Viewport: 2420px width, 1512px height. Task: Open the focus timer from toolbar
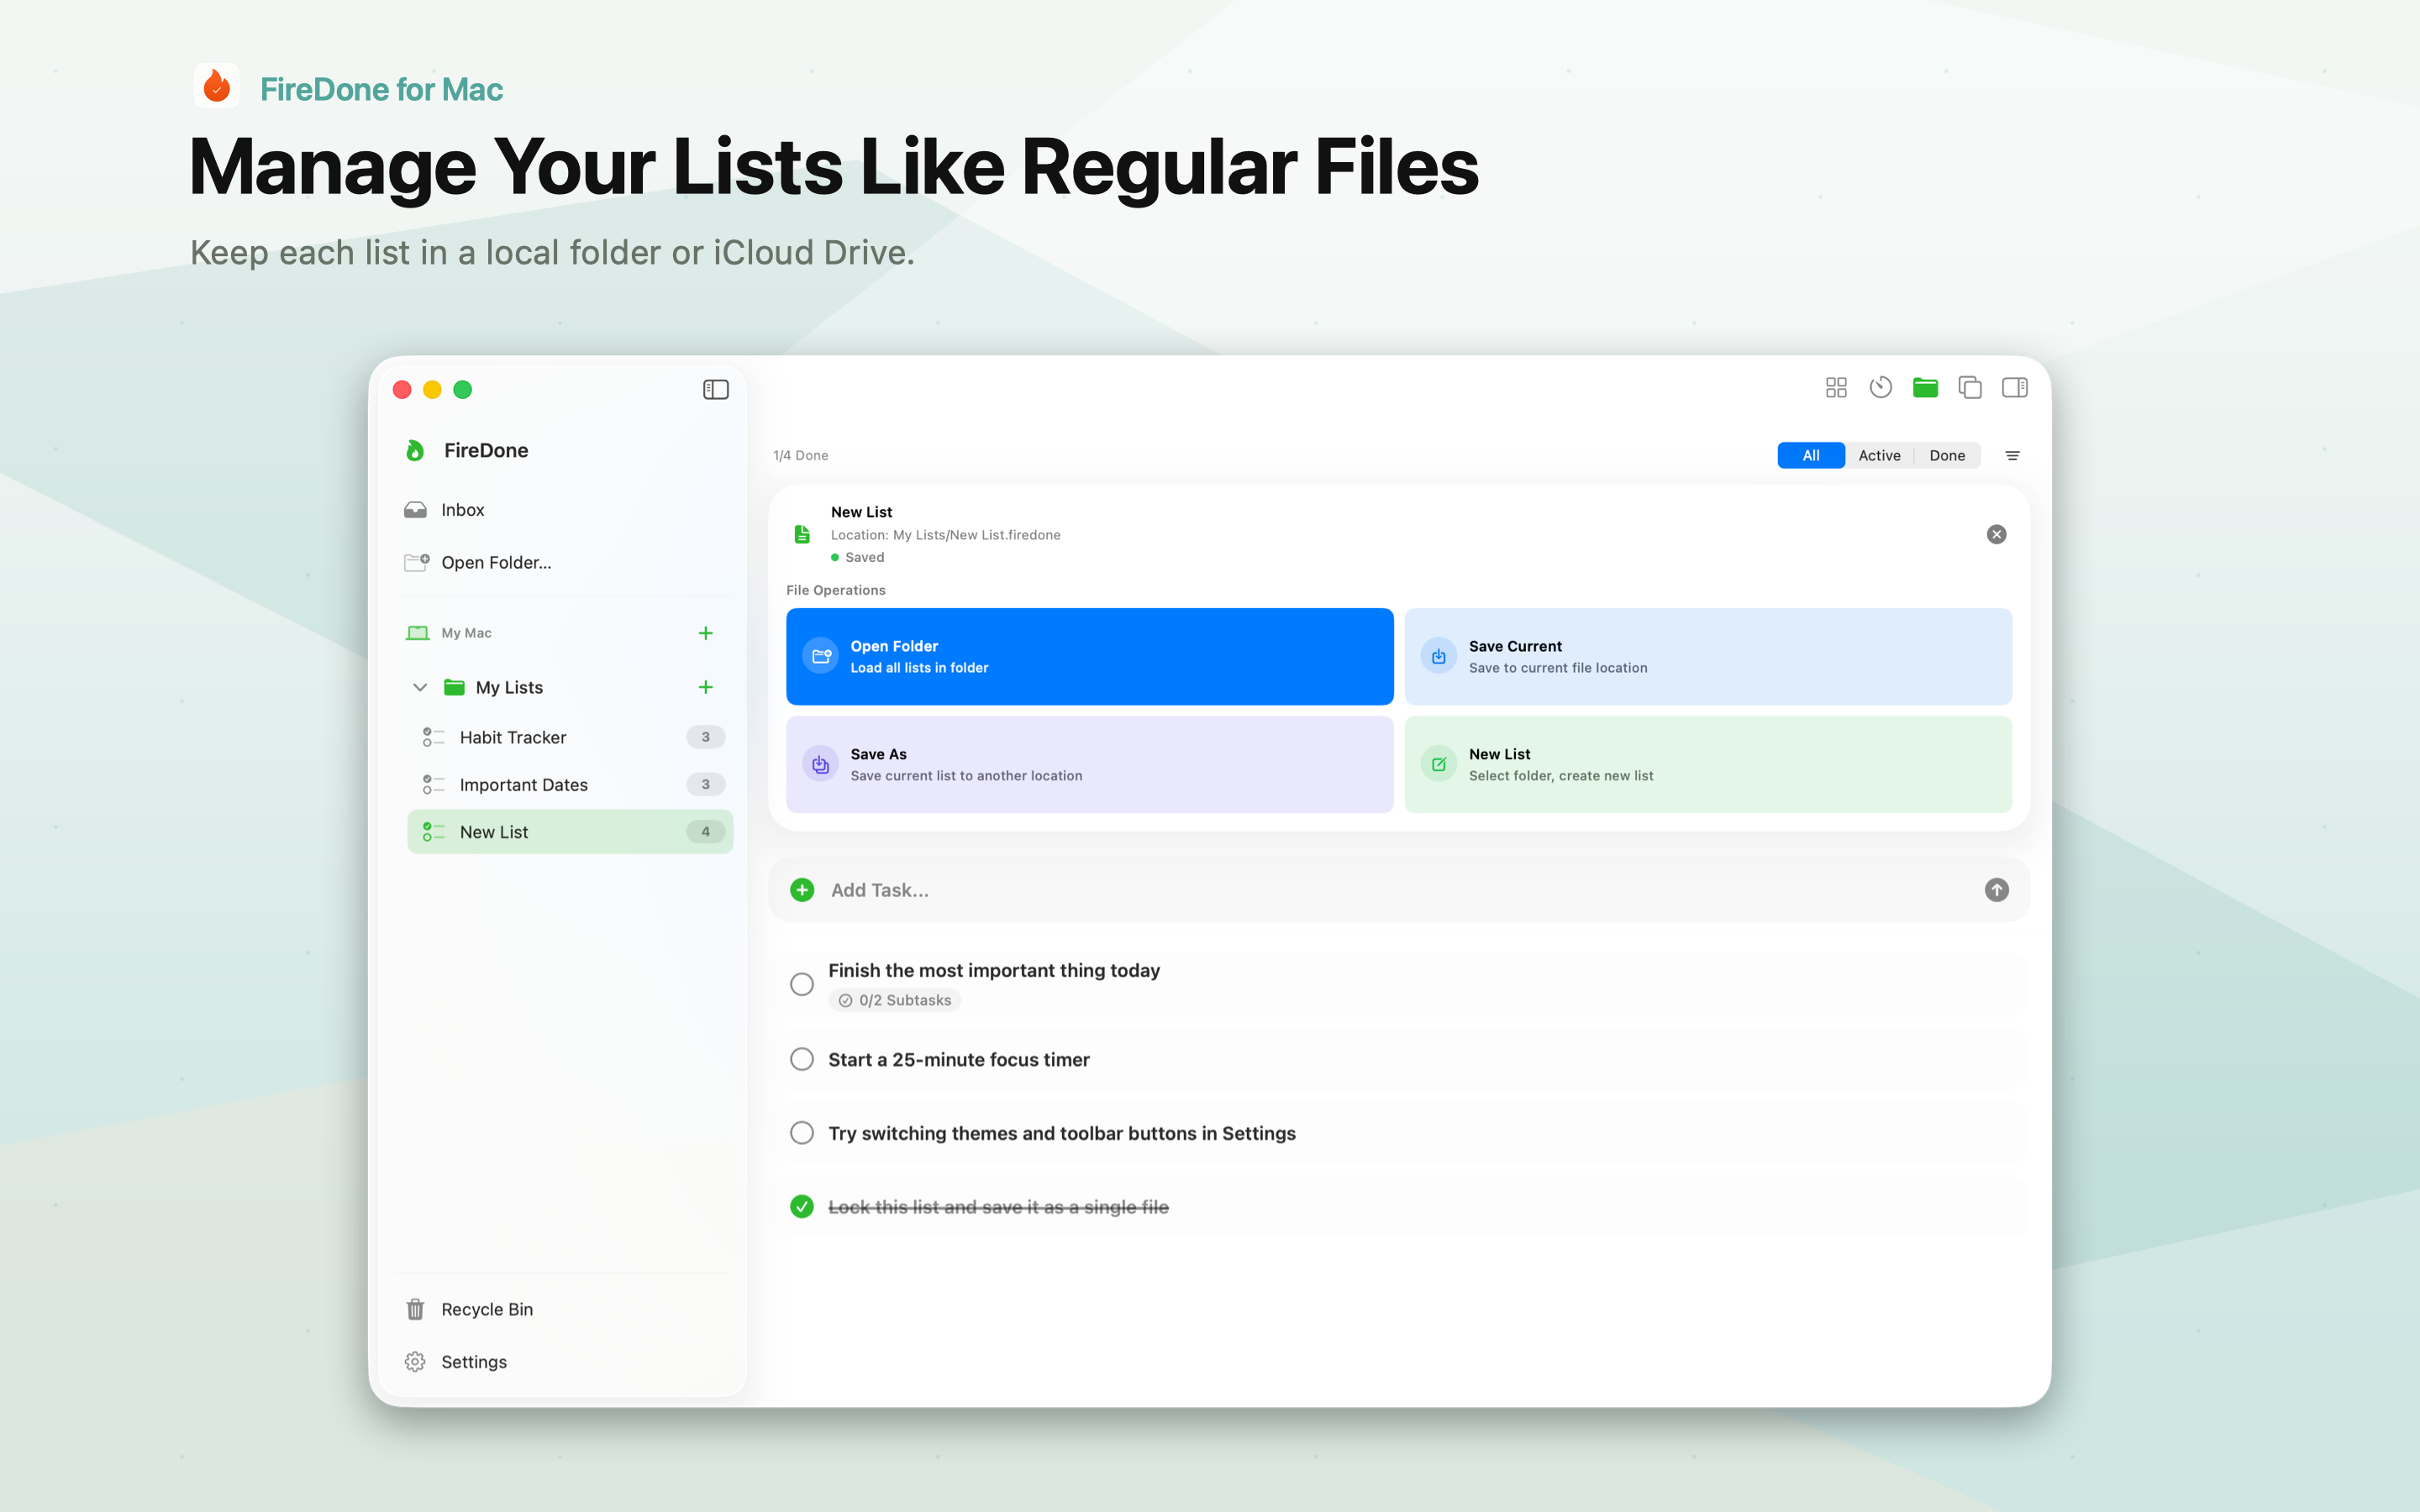pos(1880,388)
